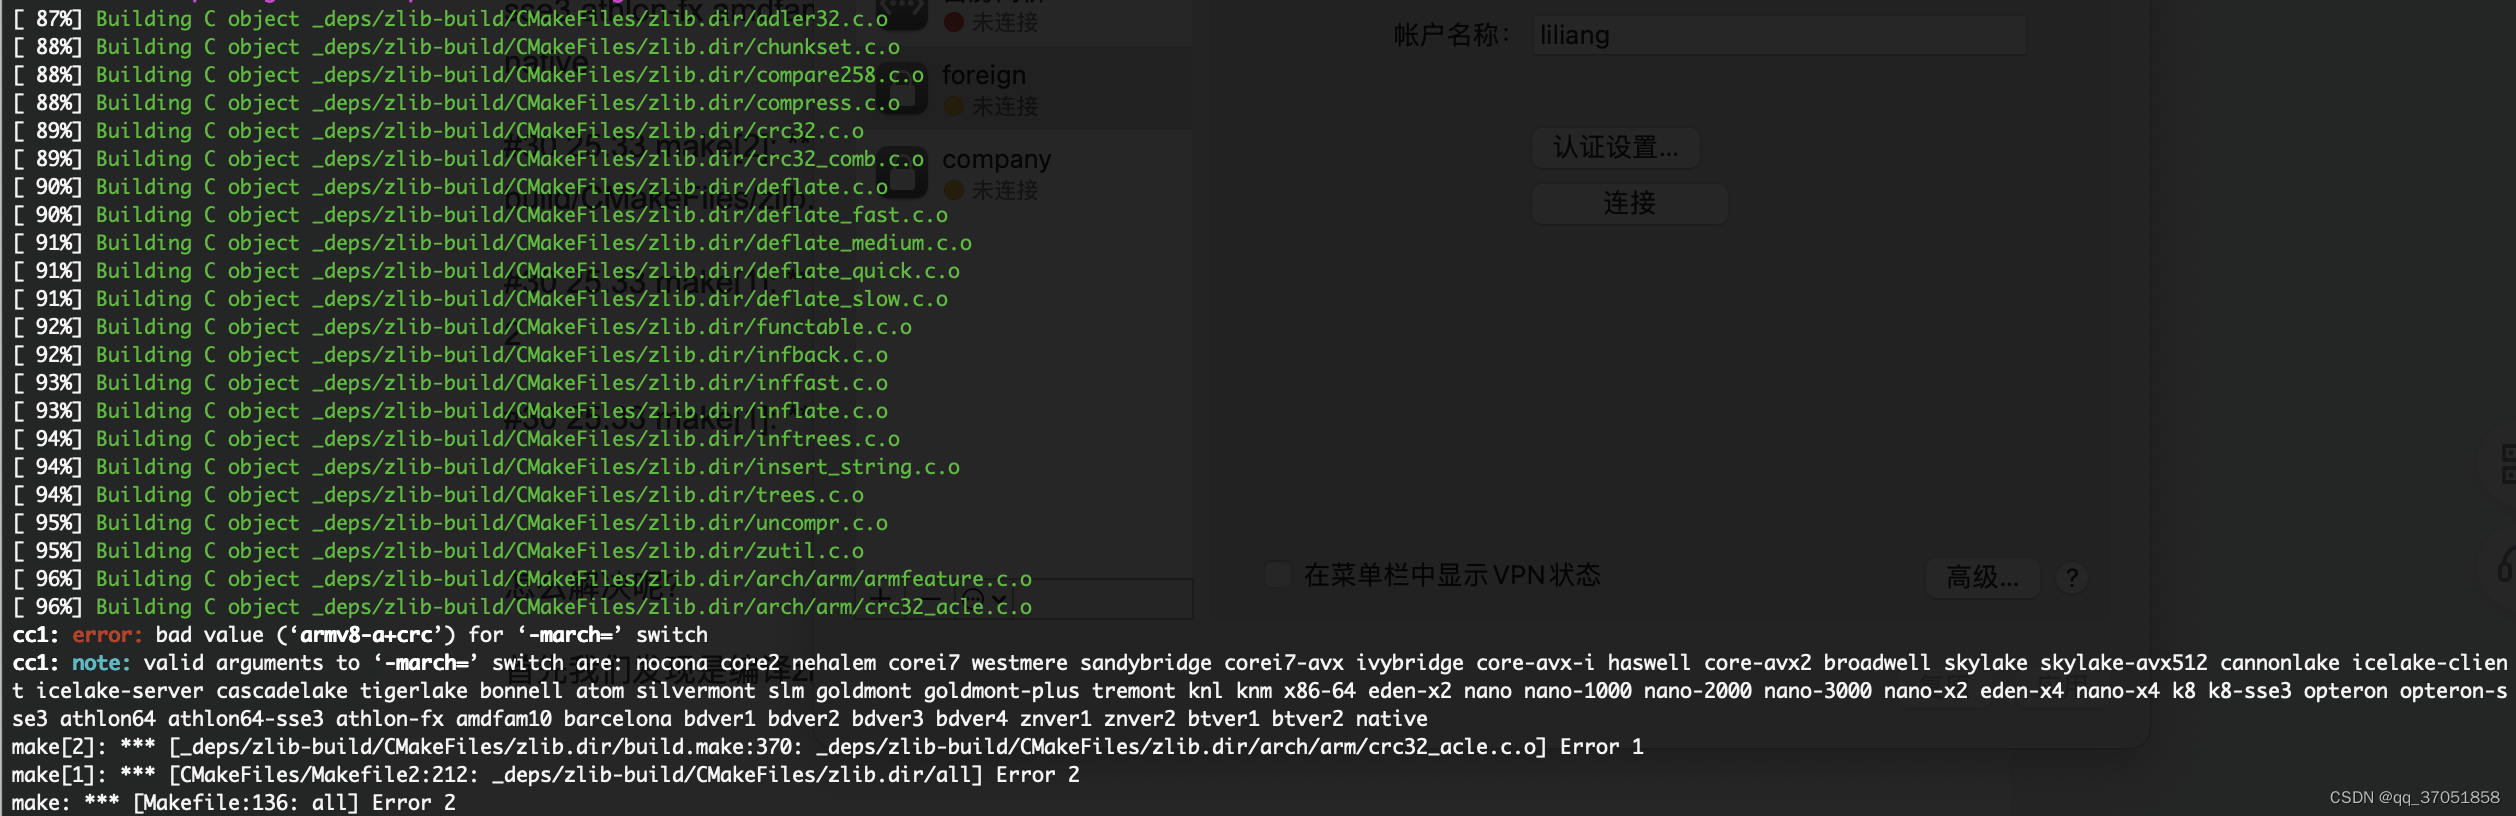Click the help question mark icon
Image resolution: width=2516 pixels, height=816 pixels.
pos(2072,577)
